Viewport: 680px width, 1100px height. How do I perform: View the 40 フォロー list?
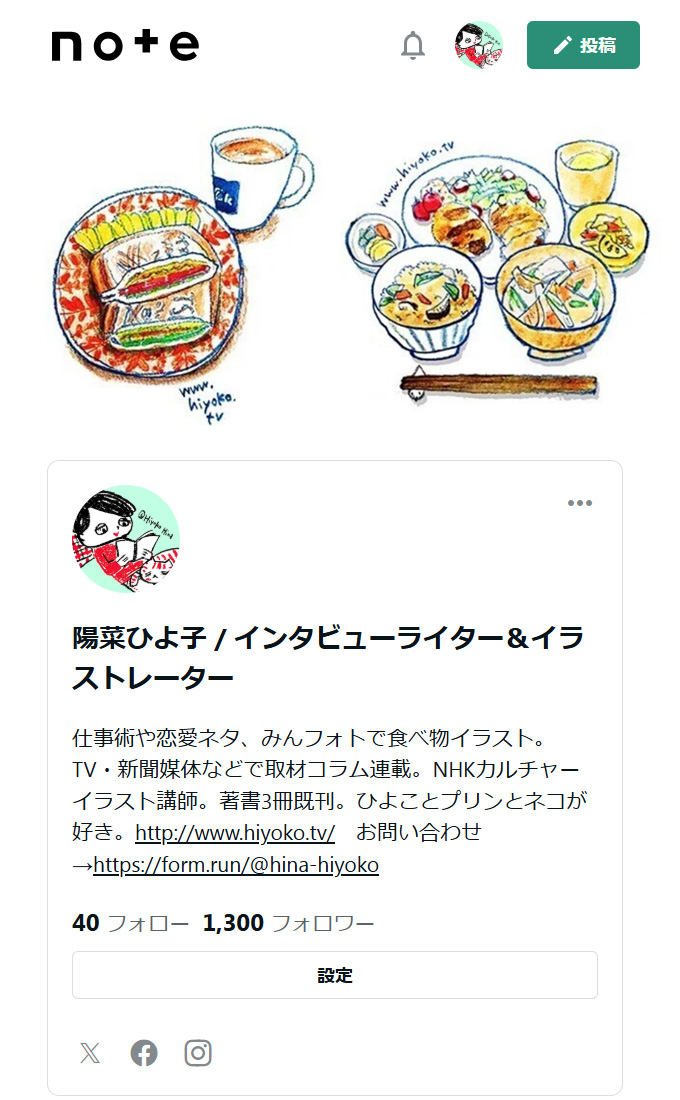pos(130,923)
